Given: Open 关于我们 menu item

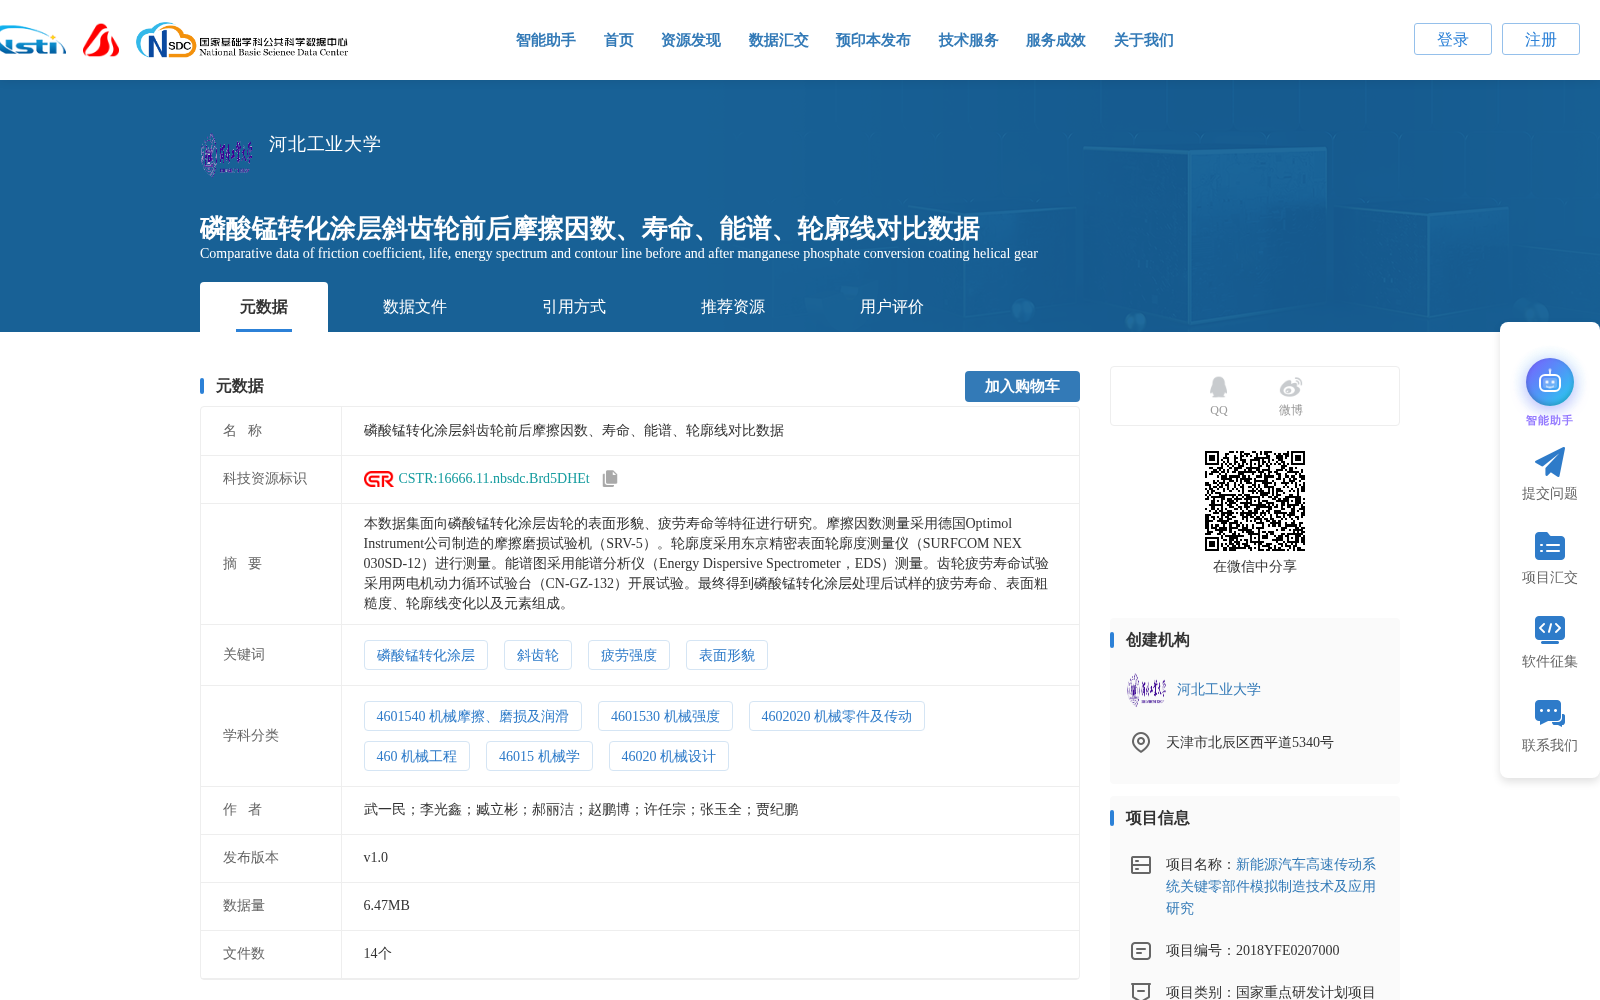Looking at the screenshot, I should coord(1143,40).
